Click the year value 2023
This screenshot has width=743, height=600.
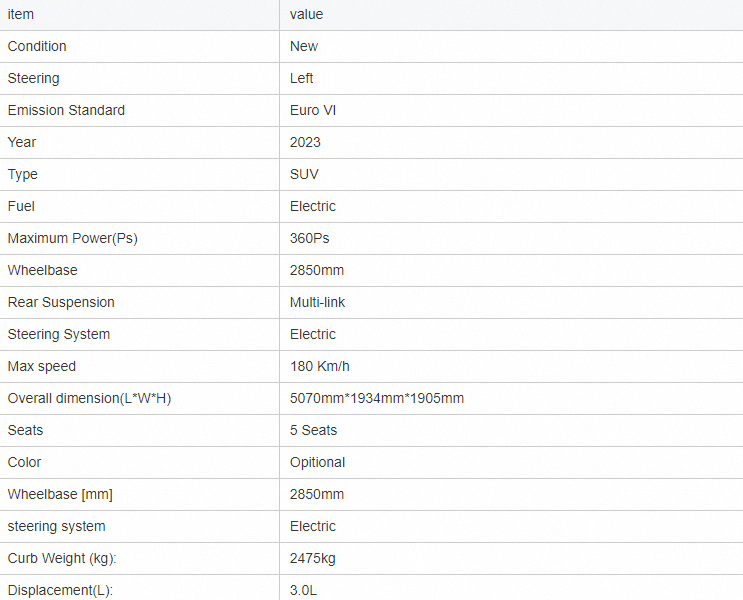coord(305,142)
